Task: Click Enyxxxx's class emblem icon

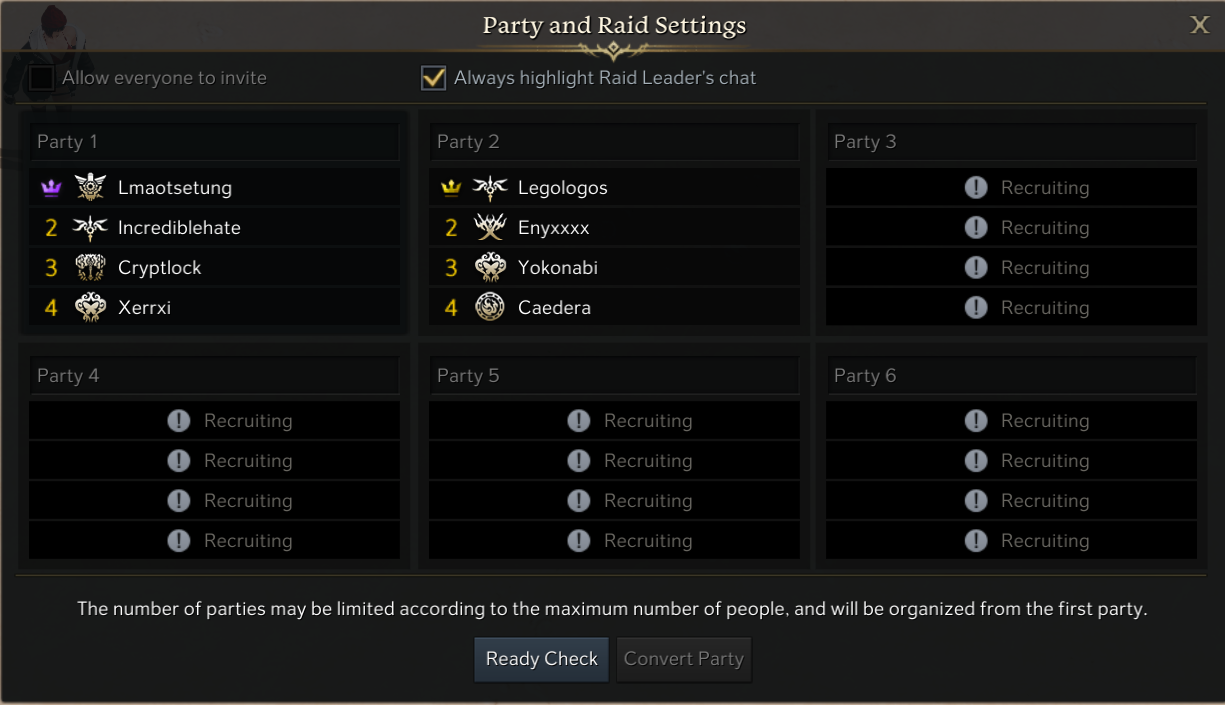Action: tap(490, 228)
